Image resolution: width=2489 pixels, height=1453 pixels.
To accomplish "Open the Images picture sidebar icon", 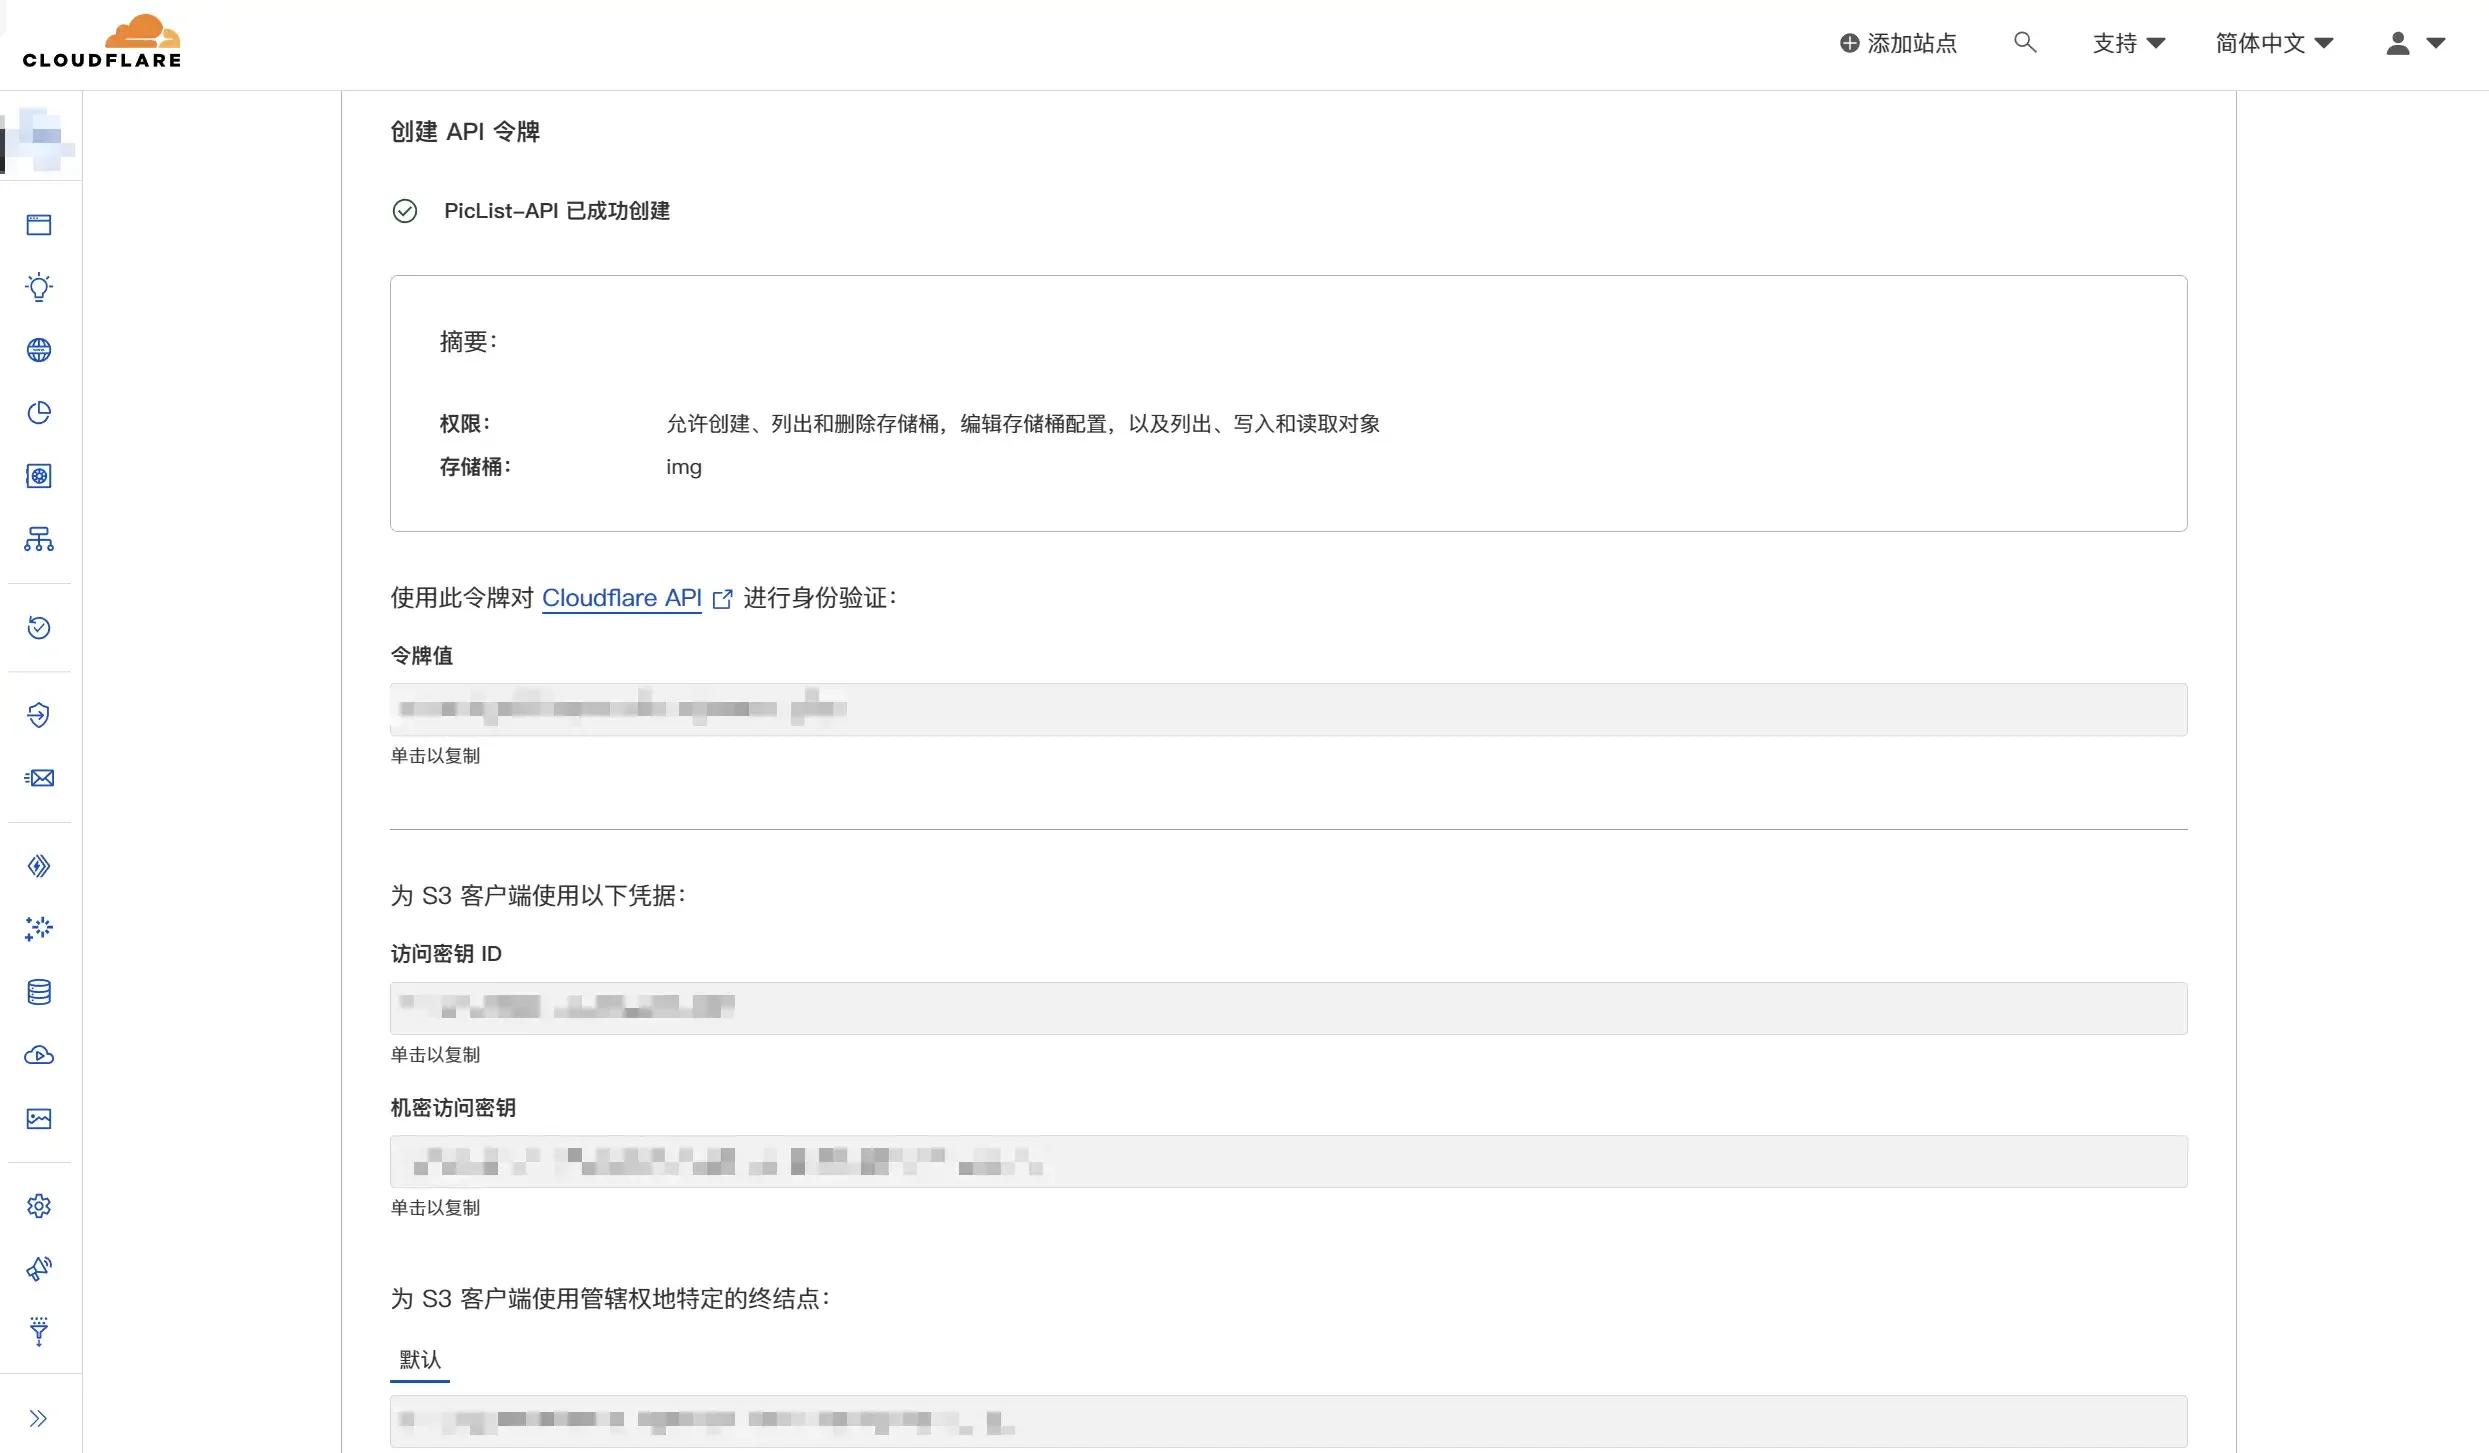I will pyautogui.click(x=39, y=1119).
